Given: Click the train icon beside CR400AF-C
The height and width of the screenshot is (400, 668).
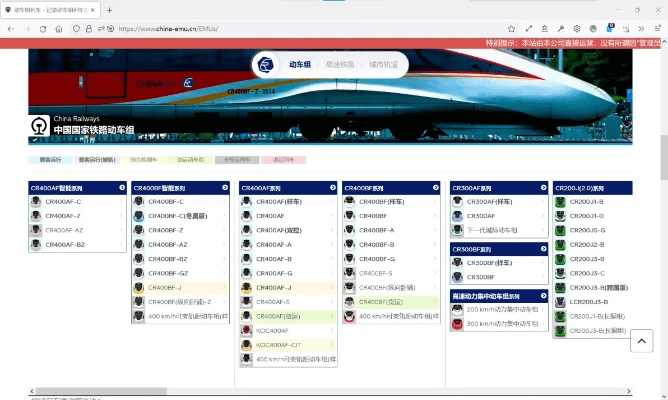Looking at the screenshot, I should pos(36,201).
